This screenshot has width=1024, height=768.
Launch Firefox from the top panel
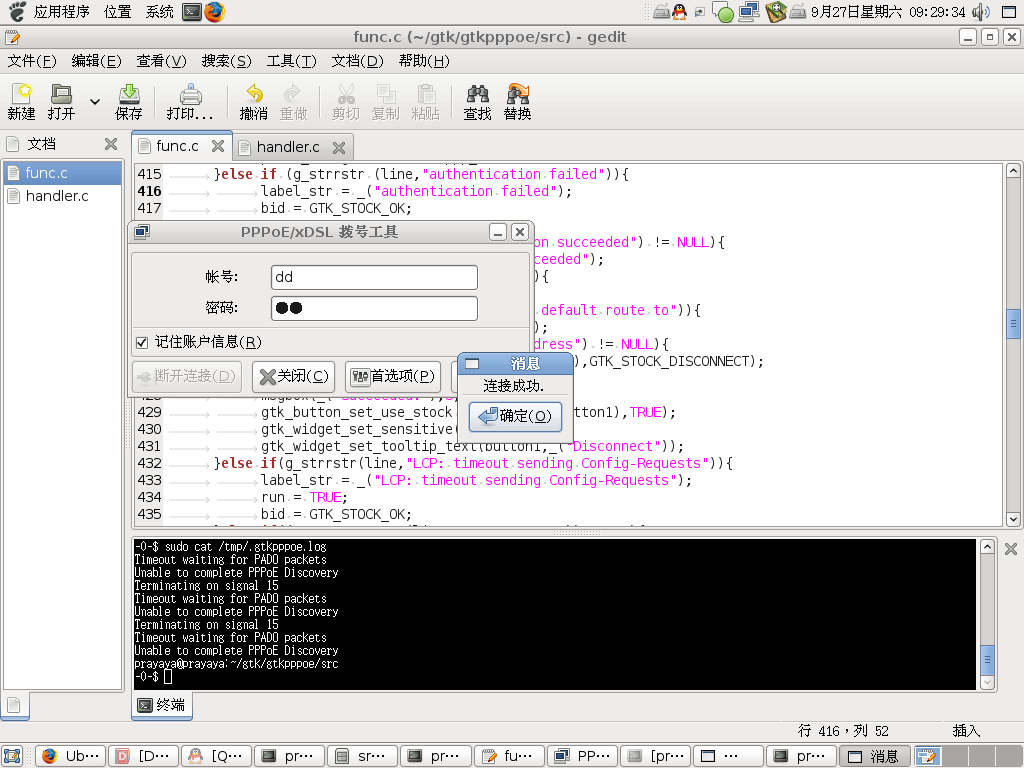point(214,12)
